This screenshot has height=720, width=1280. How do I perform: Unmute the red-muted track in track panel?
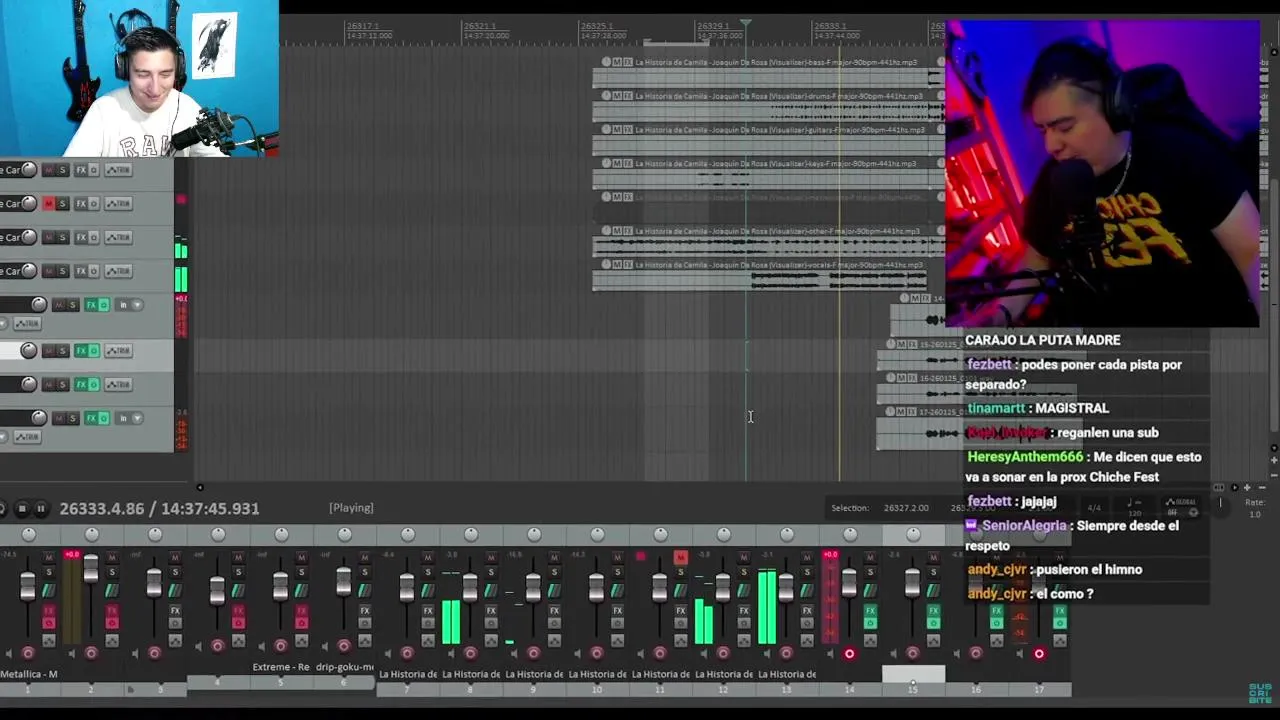49,203
